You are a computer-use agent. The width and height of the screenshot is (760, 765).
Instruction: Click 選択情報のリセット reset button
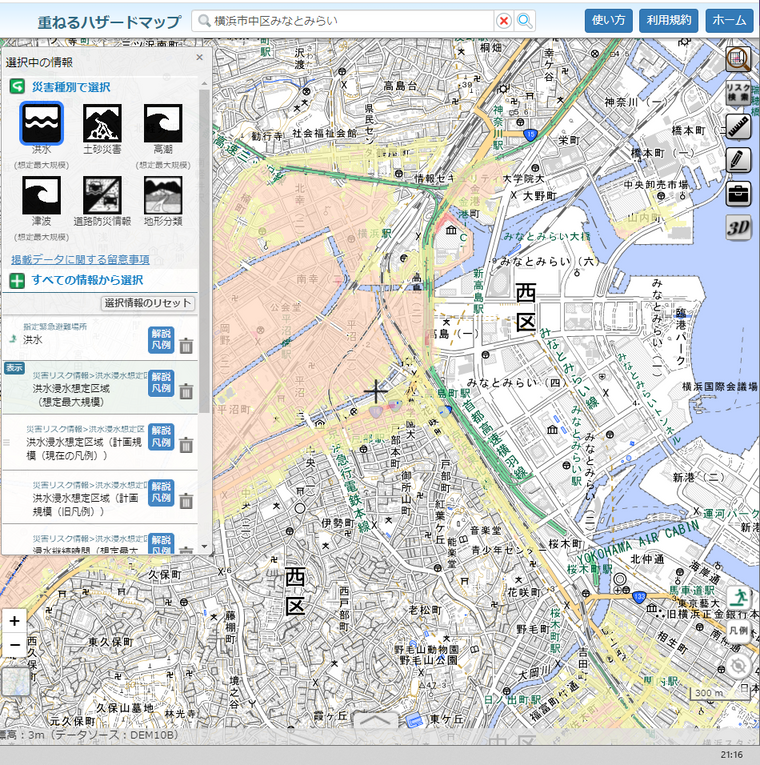[x=148, y=303]
